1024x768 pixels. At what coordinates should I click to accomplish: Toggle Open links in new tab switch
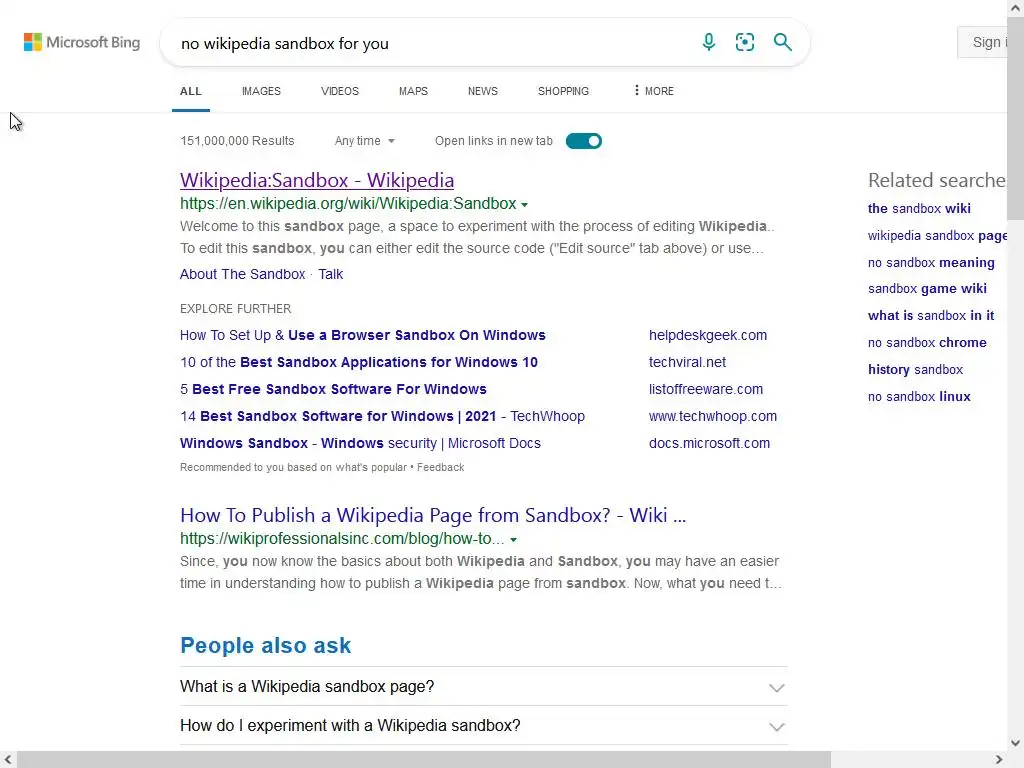click(584, 141)
